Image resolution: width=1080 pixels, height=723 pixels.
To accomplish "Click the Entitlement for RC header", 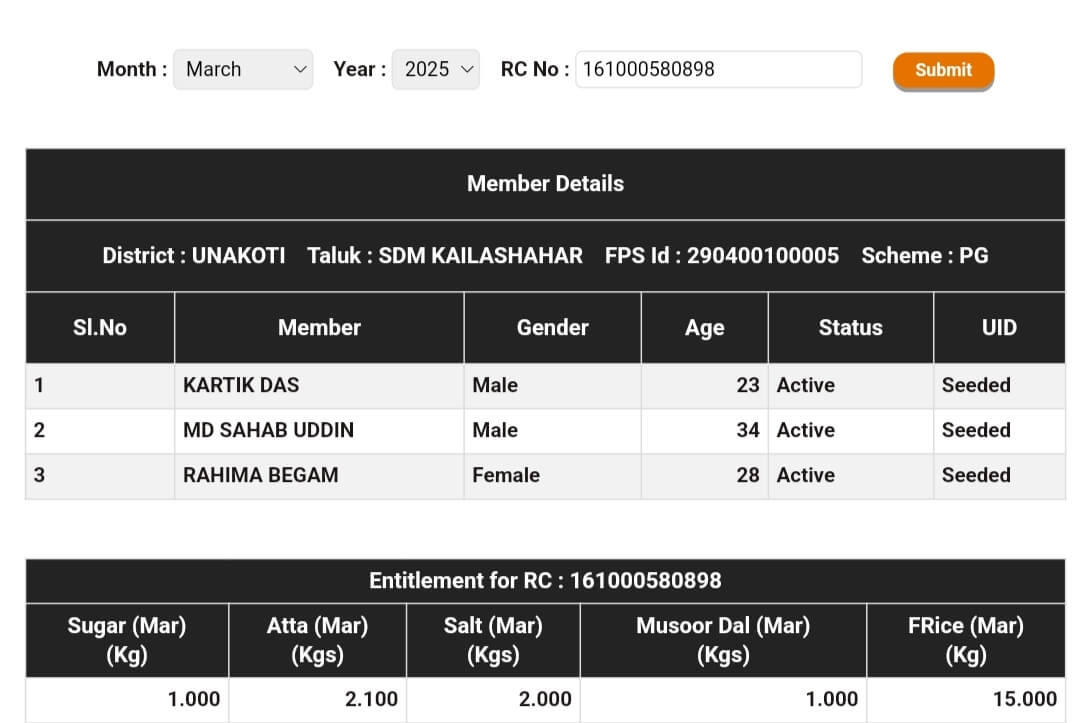I will 545,581.
